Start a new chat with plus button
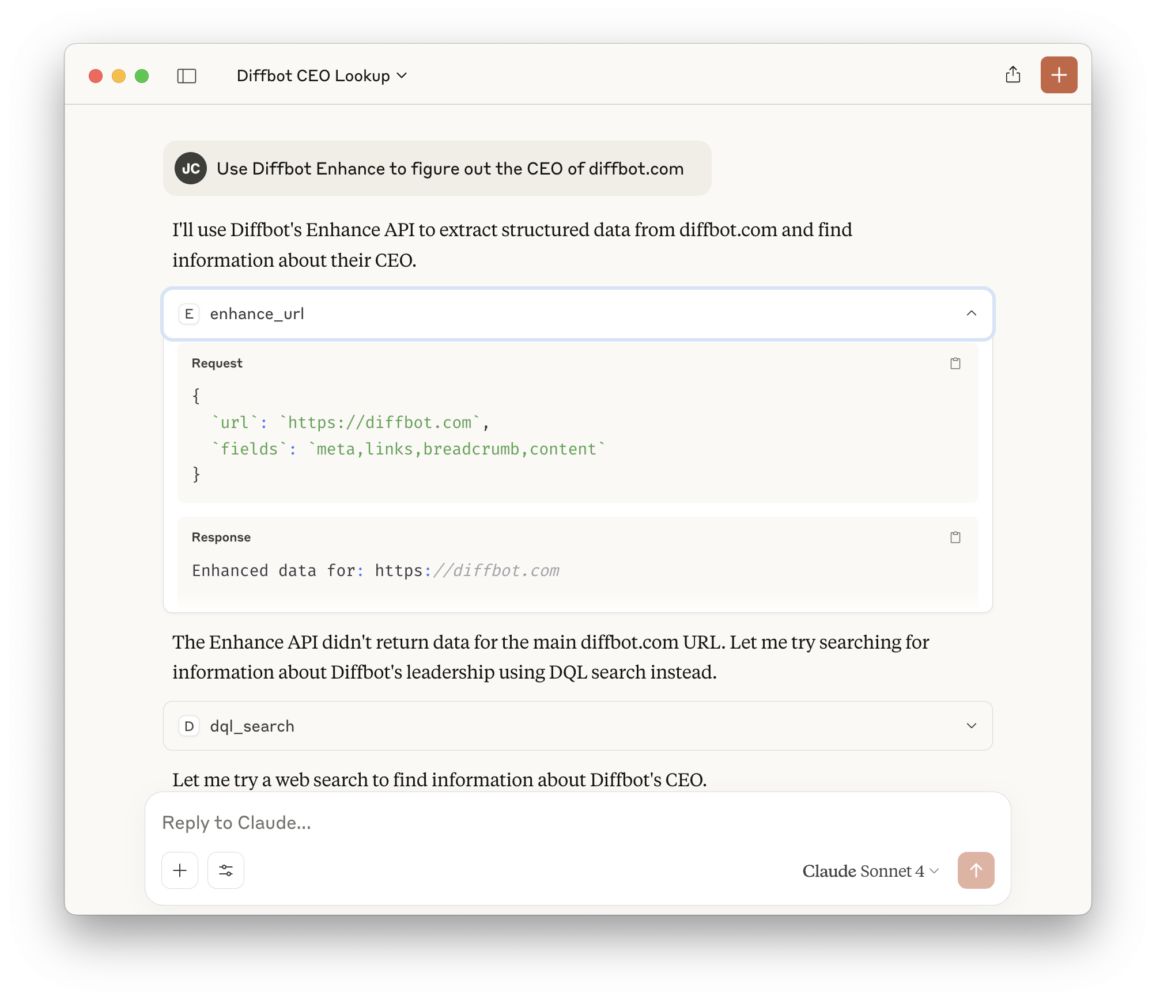 [x=1059, y=74]
